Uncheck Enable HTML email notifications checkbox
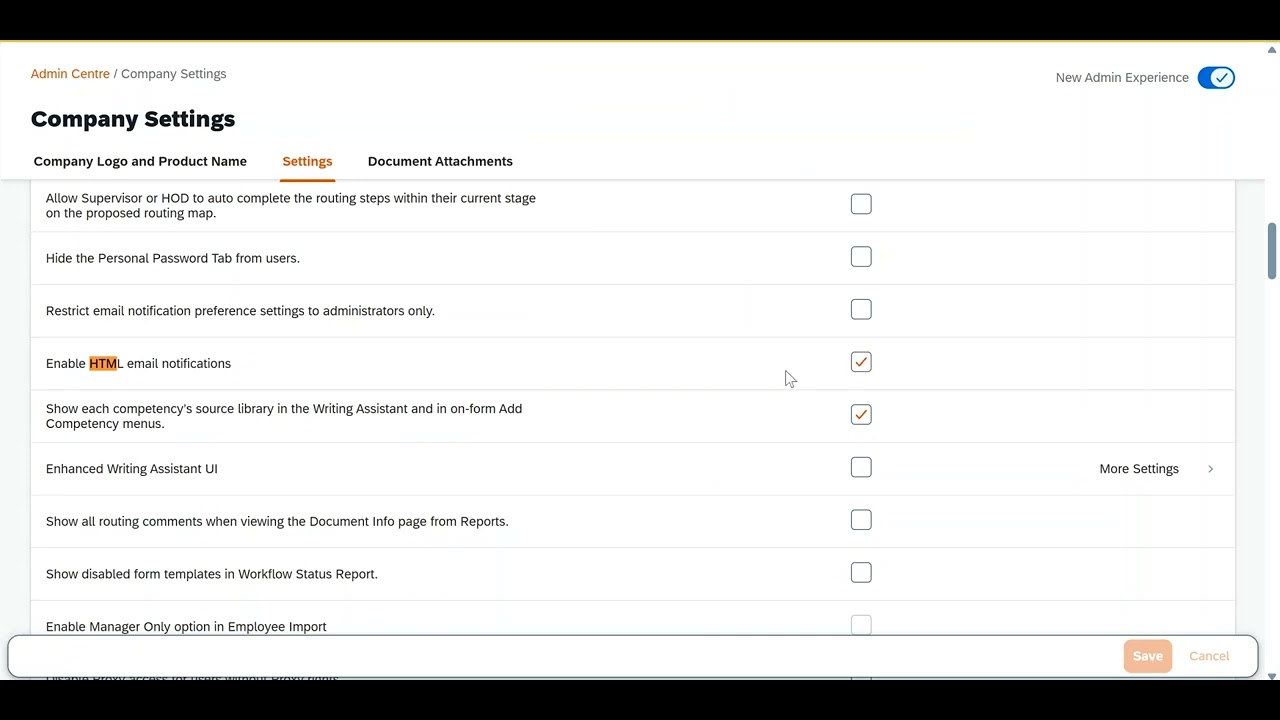The height and width of the screenshot is (720, 1280). pyautogui.click(x=861, y=362)
